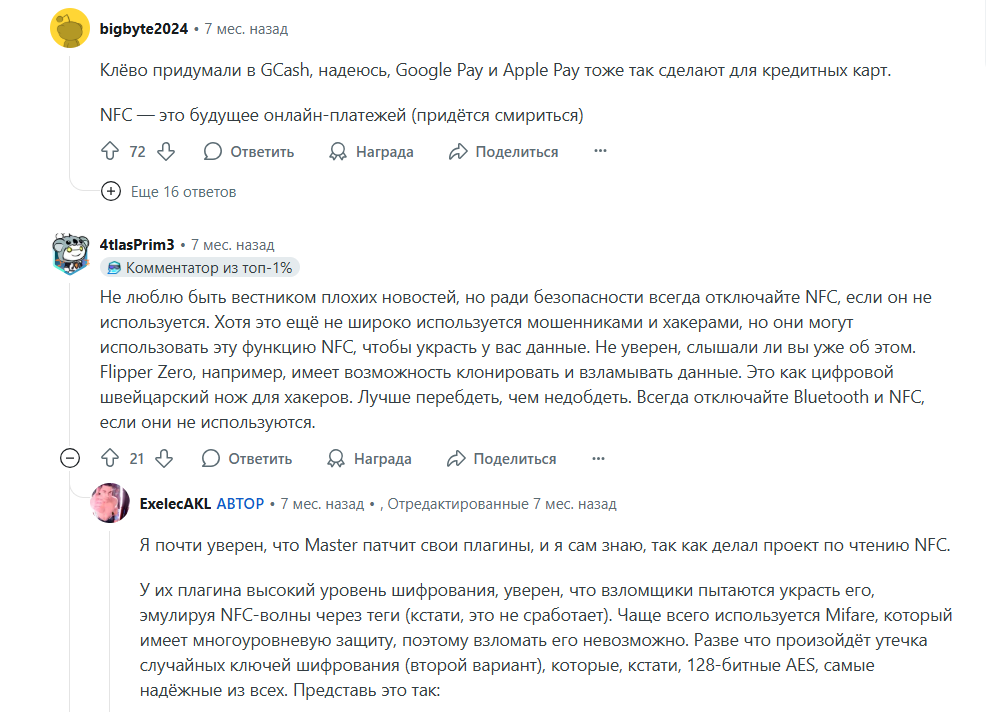This screenshot has height=712, width=986.
Task: Reply to bigbyte2024's comment
Action: pos(249,152)
